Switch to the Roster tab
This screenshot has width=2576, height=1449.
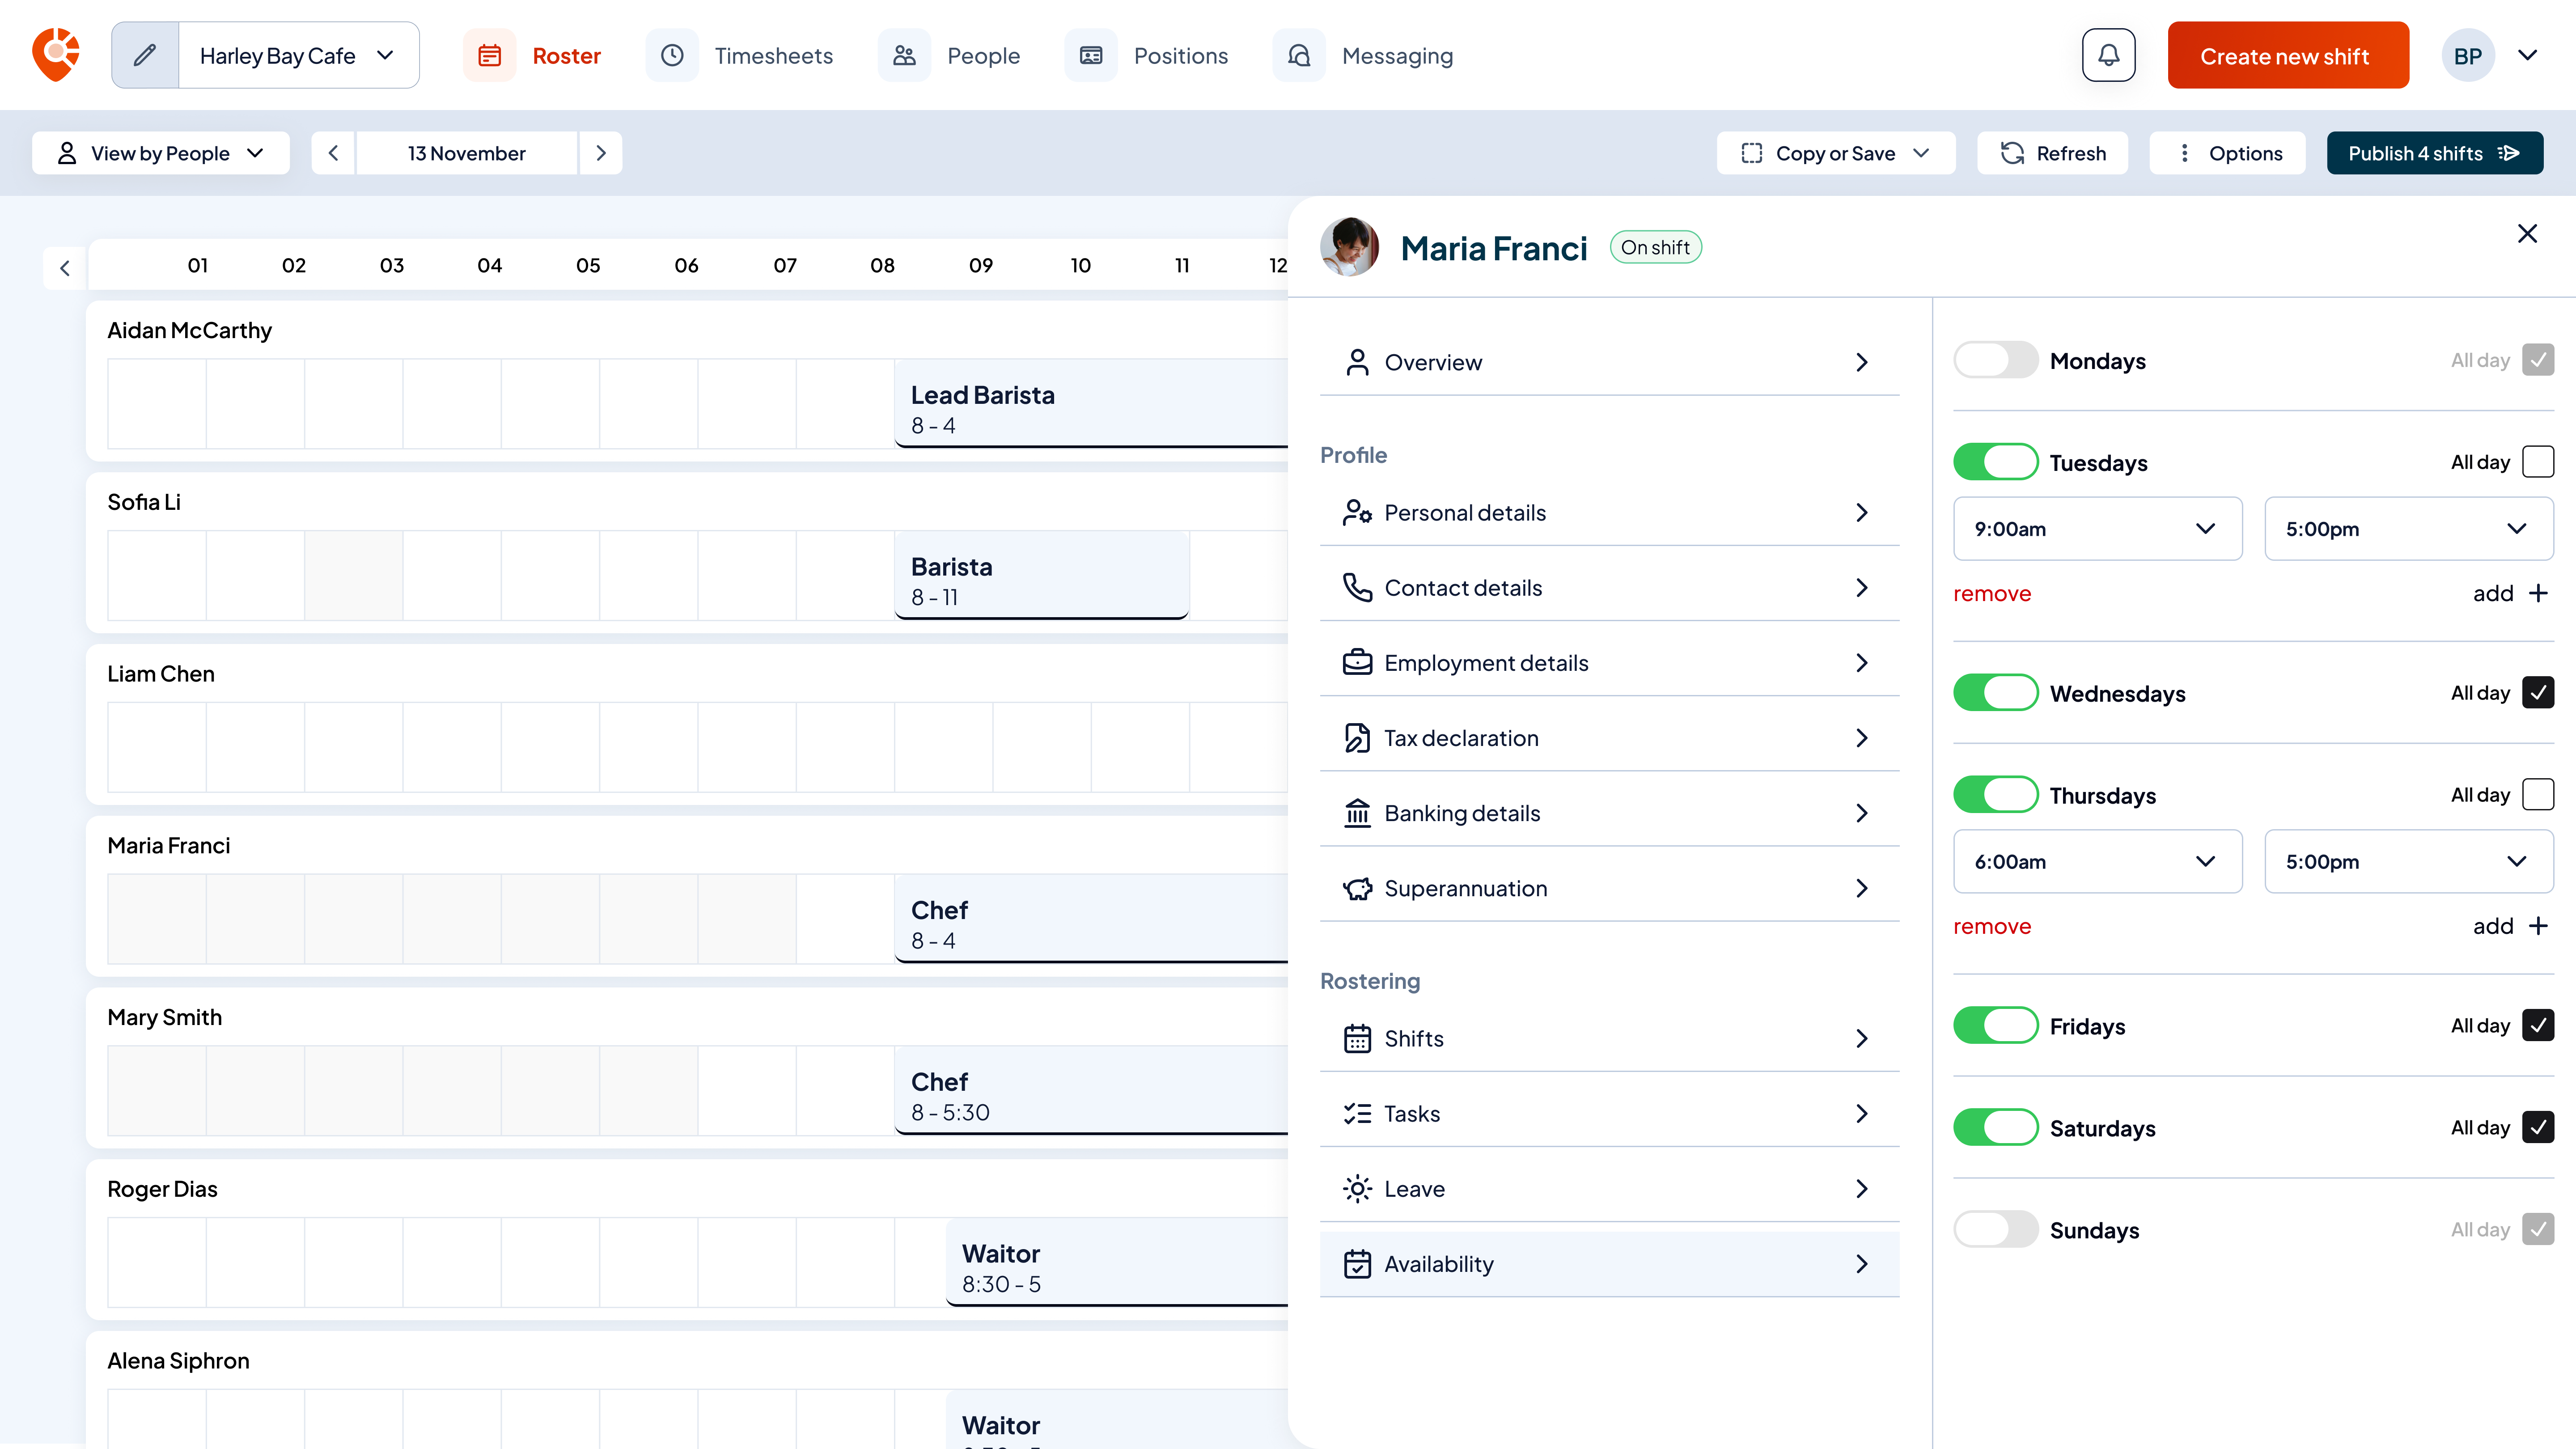point(566,55)
